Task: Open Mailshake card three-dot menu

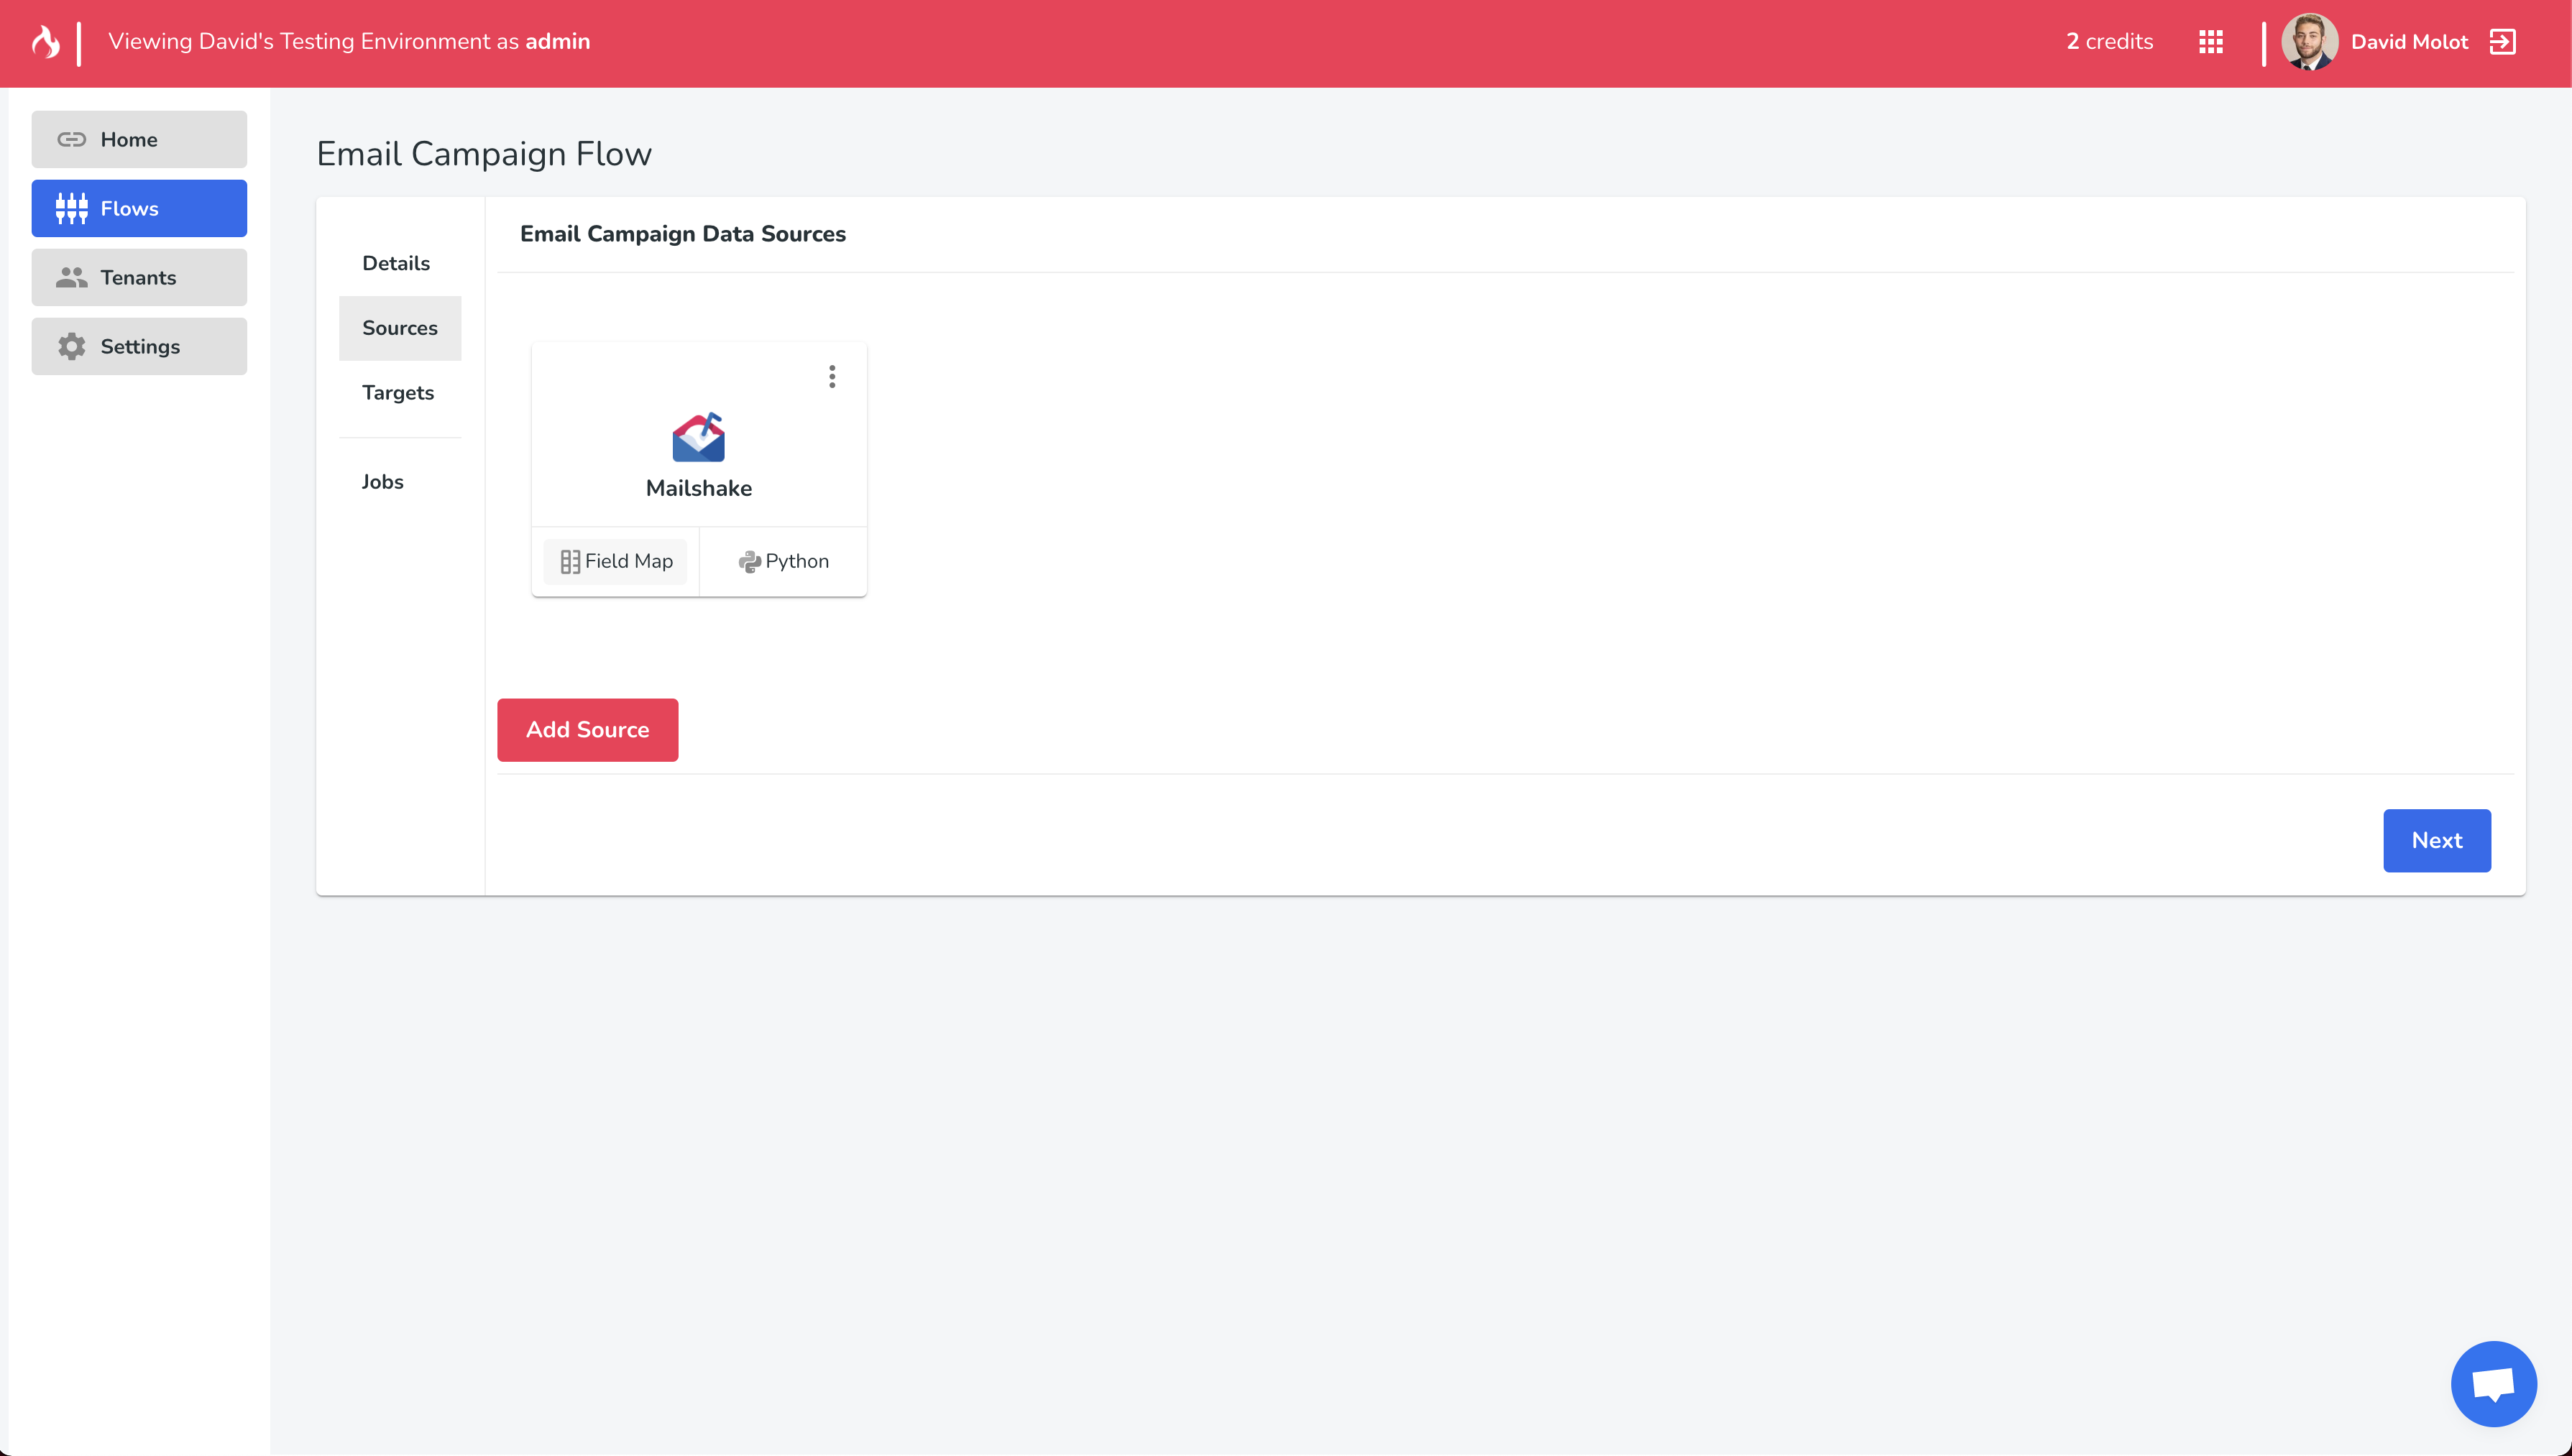Action: (832, 376)
